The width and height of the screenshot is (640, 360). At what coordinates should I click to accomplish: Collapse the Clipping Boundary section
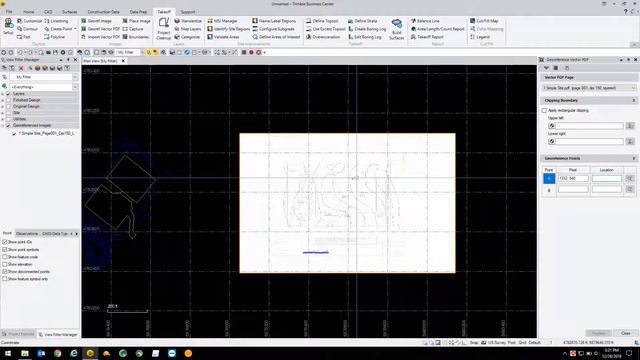click(x=633, y=100)
